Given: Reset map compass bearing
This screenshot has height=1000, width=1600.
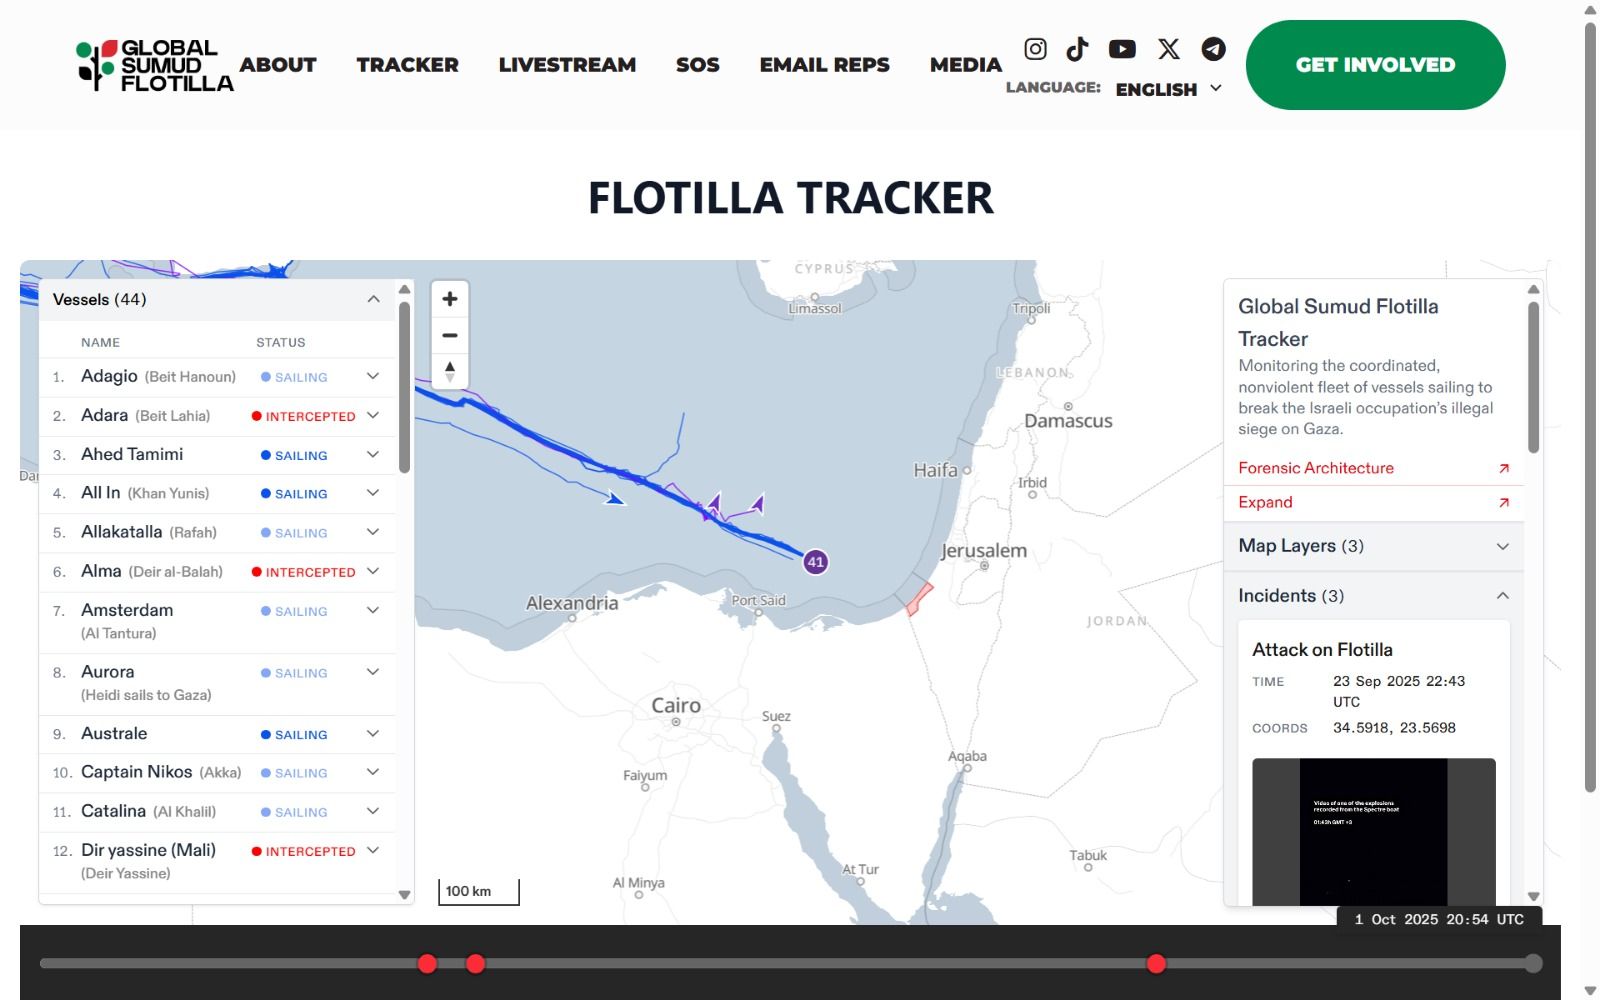Looking at the screenshot, I should point(450,371).
